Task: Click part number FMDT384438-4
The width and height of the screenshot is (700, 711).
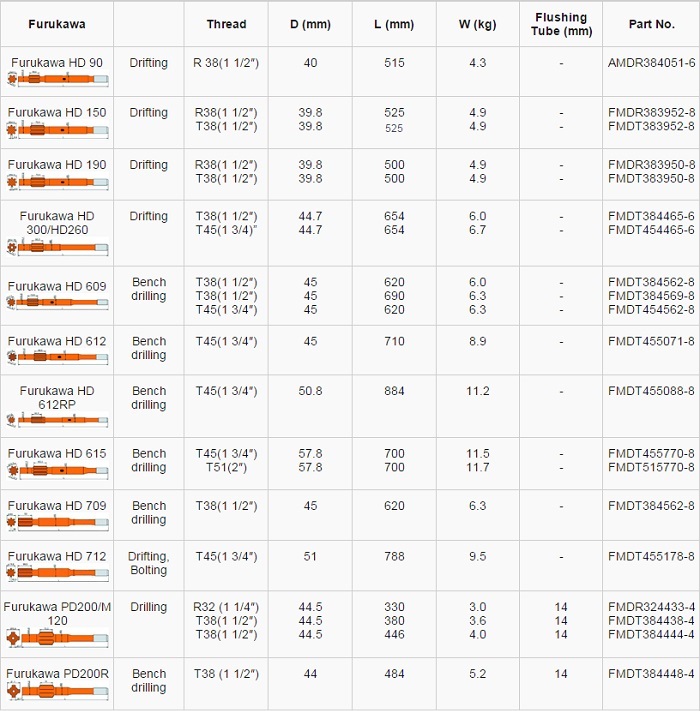Action: pyautogui.click(x=651, y=620)
